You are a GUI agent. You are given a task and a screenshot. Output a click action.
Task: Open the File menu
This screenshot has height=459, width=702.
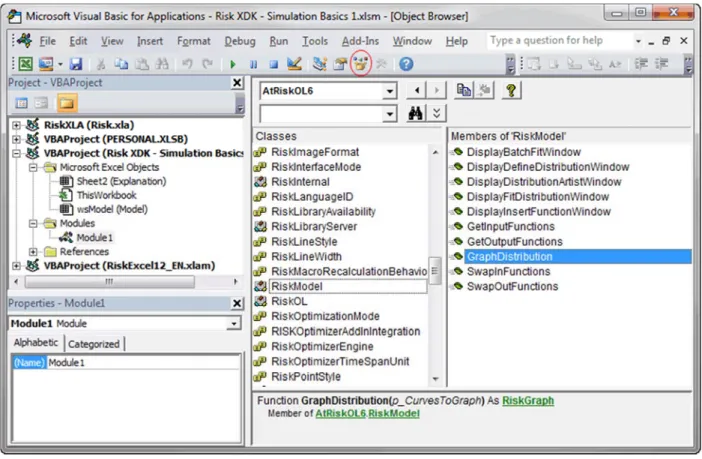(47, 41)
